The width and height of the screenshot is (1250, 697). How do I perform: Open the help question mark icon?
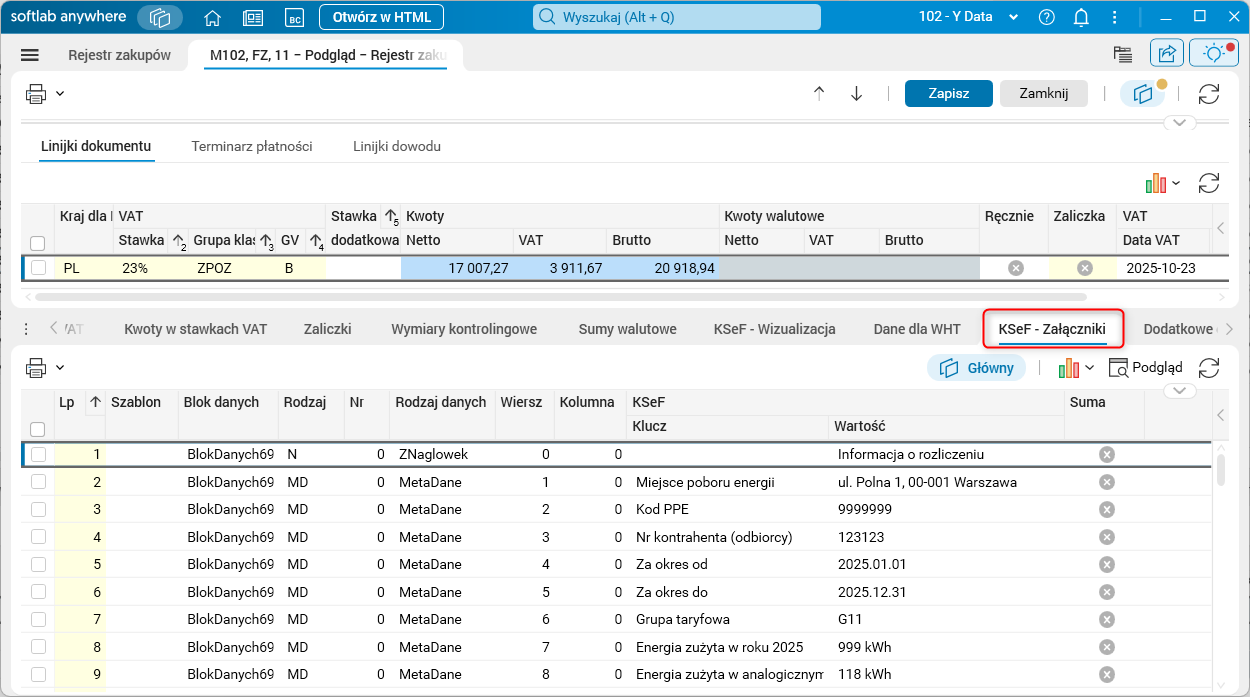coord(1047,17)
